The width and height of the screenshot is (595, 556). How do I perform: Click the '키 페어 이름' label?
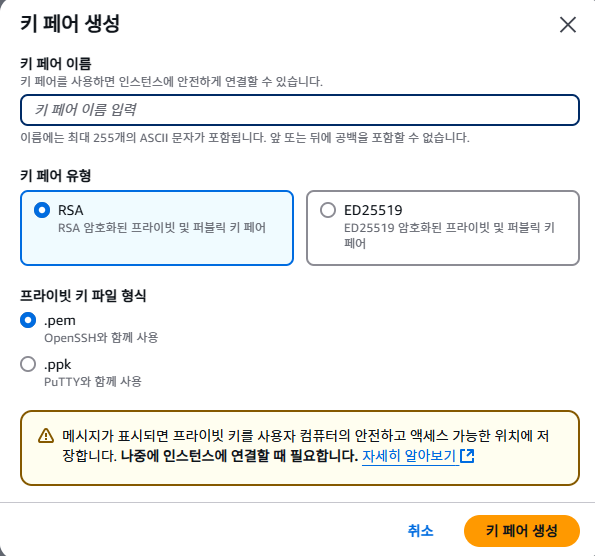tap(55, 63)
